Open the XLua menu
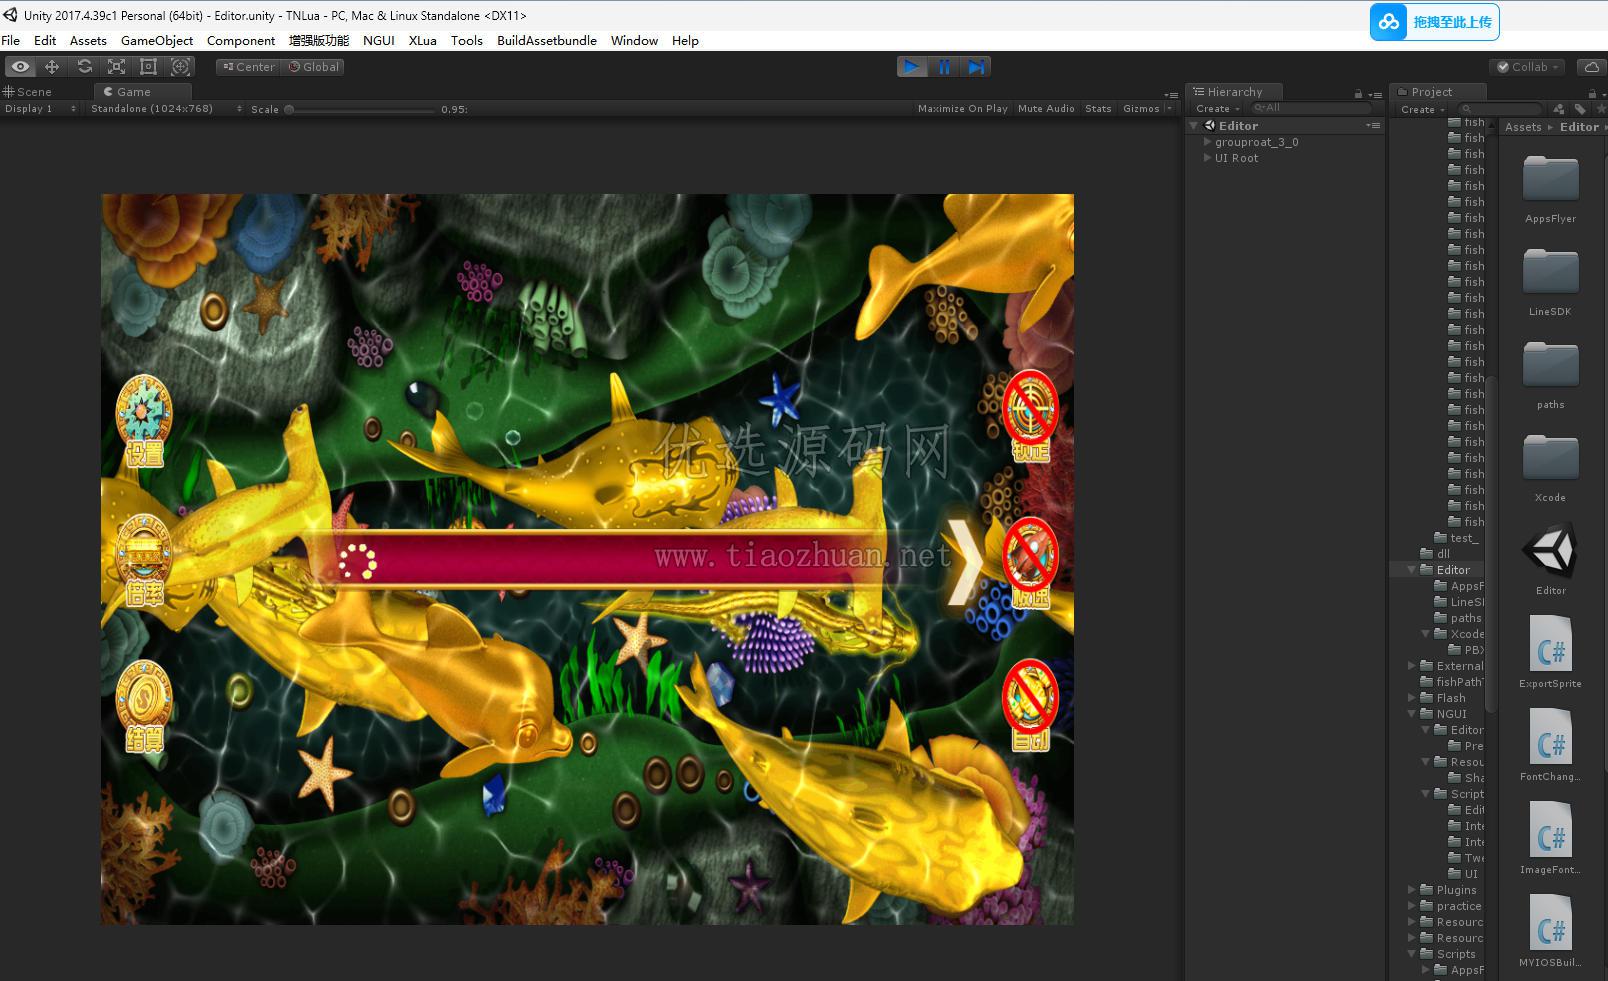 [x=423, y=41]
